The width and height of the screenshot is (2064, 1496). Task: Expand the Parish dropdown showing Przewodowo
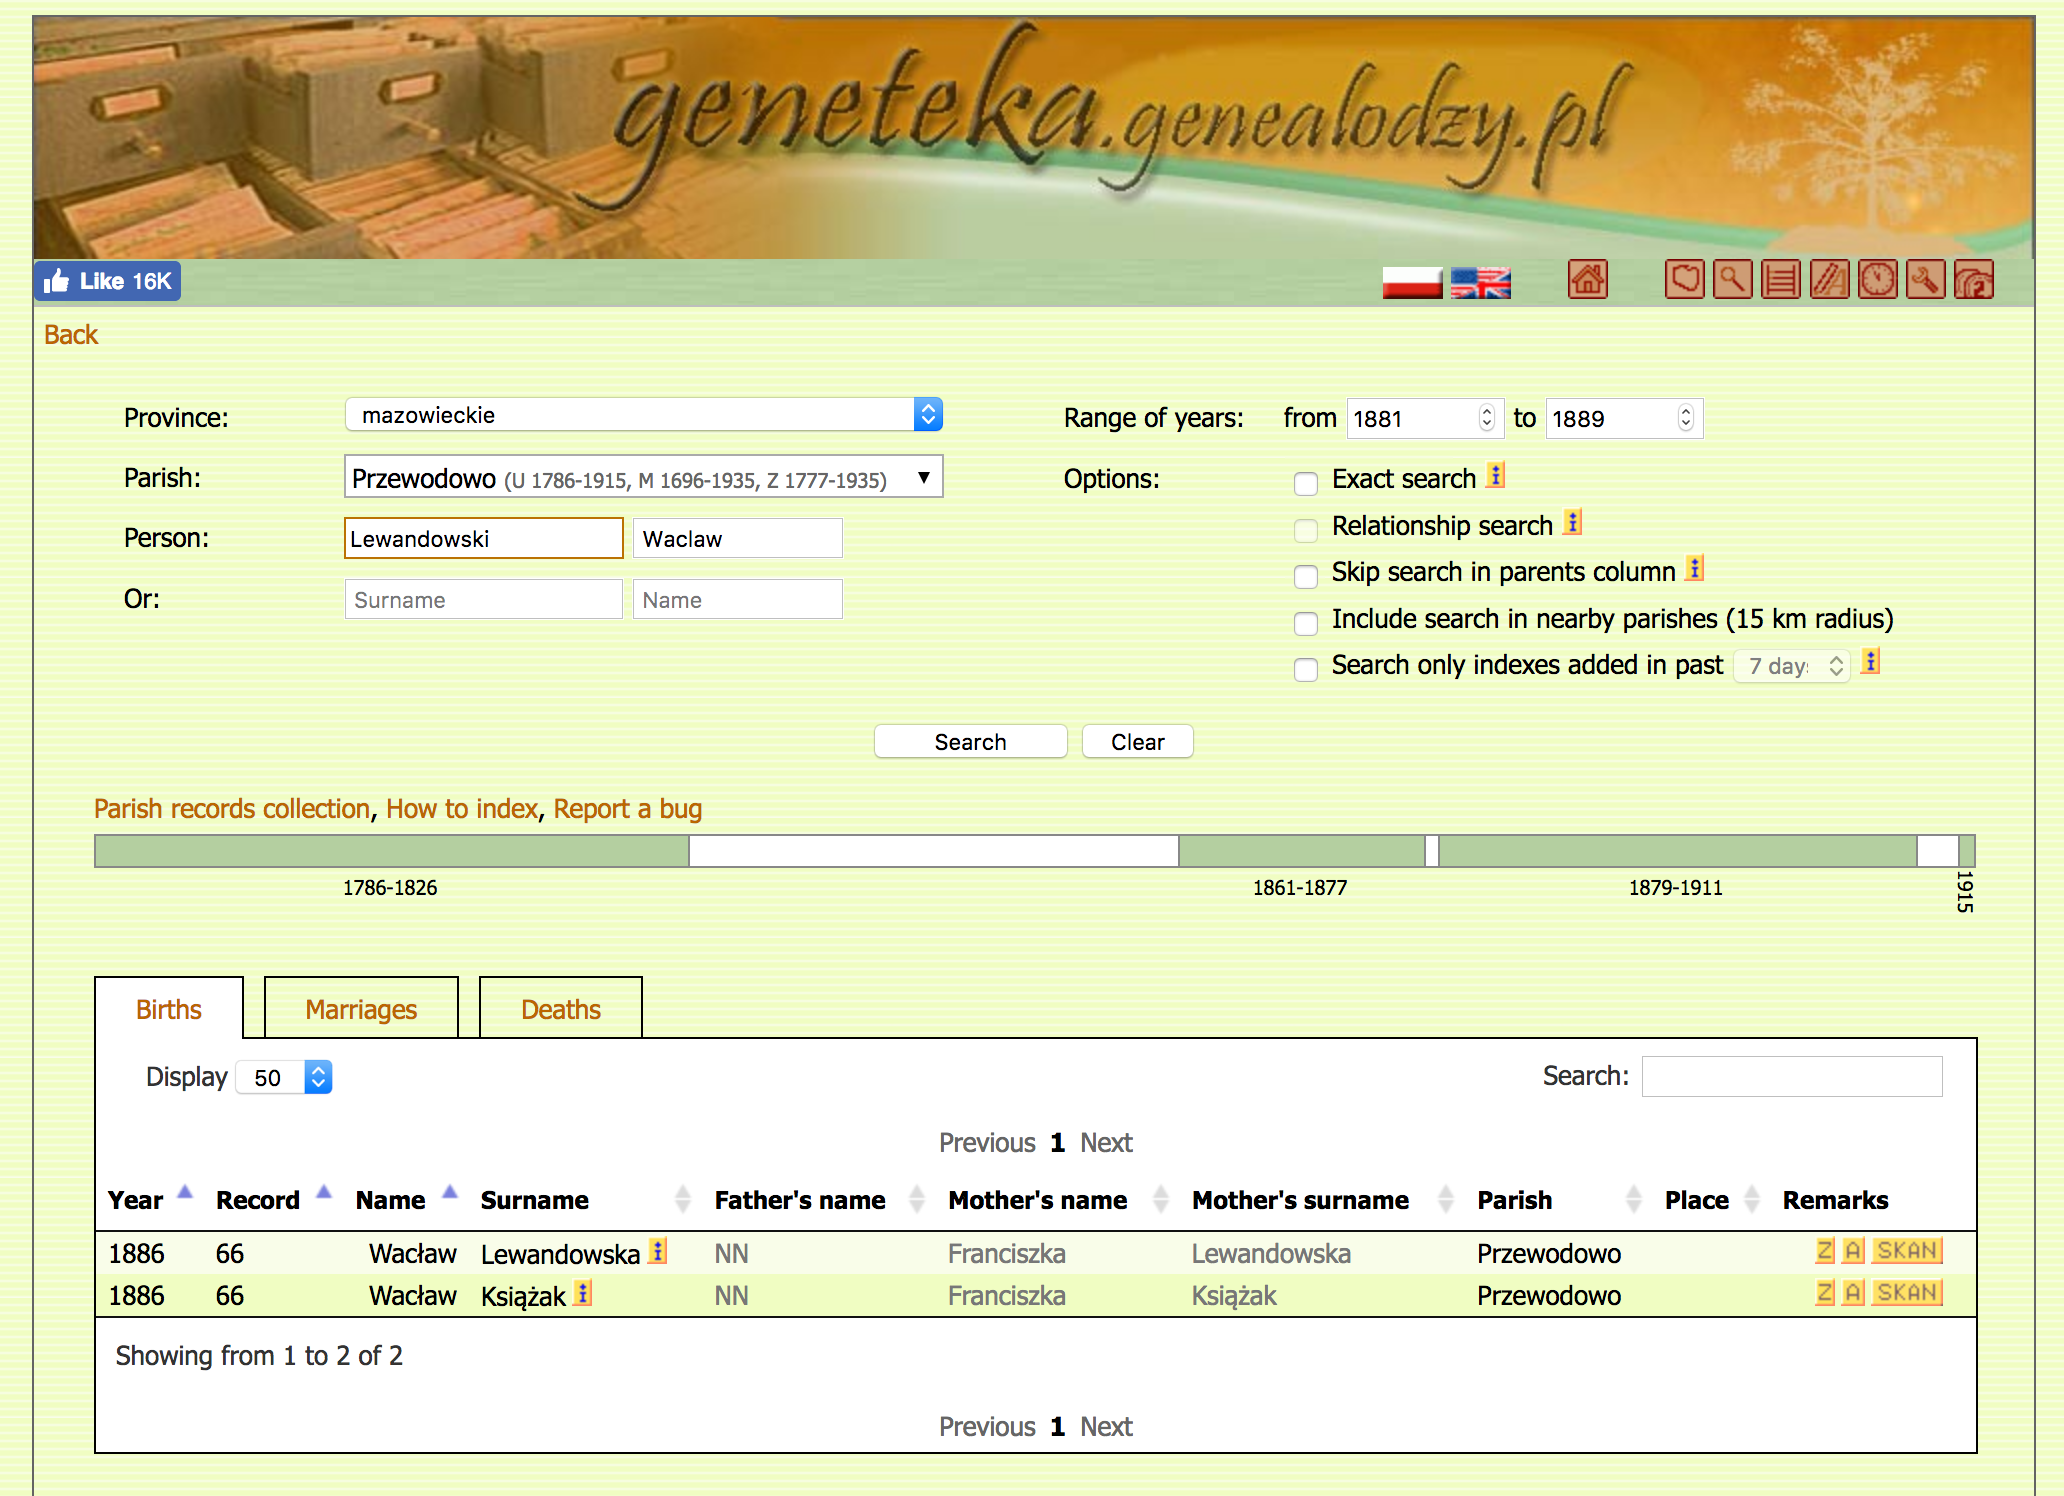pos(643,478)
